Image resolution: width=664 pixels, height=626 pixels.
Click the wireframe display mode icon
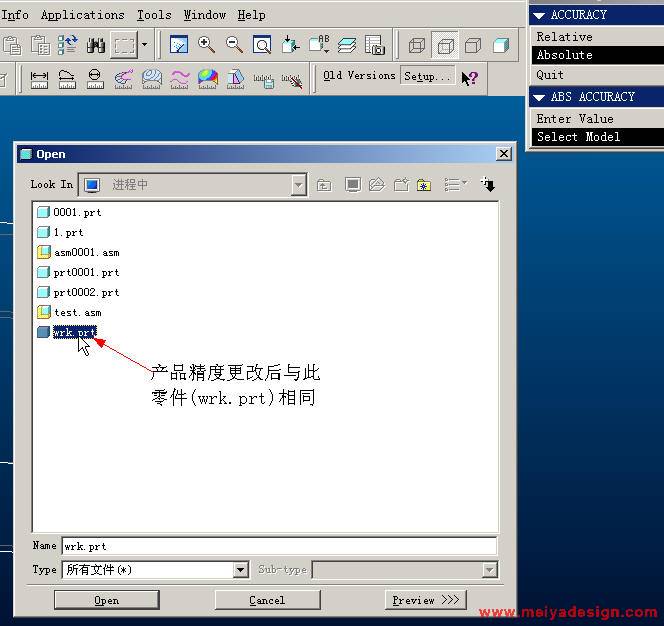(x=417, y=45)
